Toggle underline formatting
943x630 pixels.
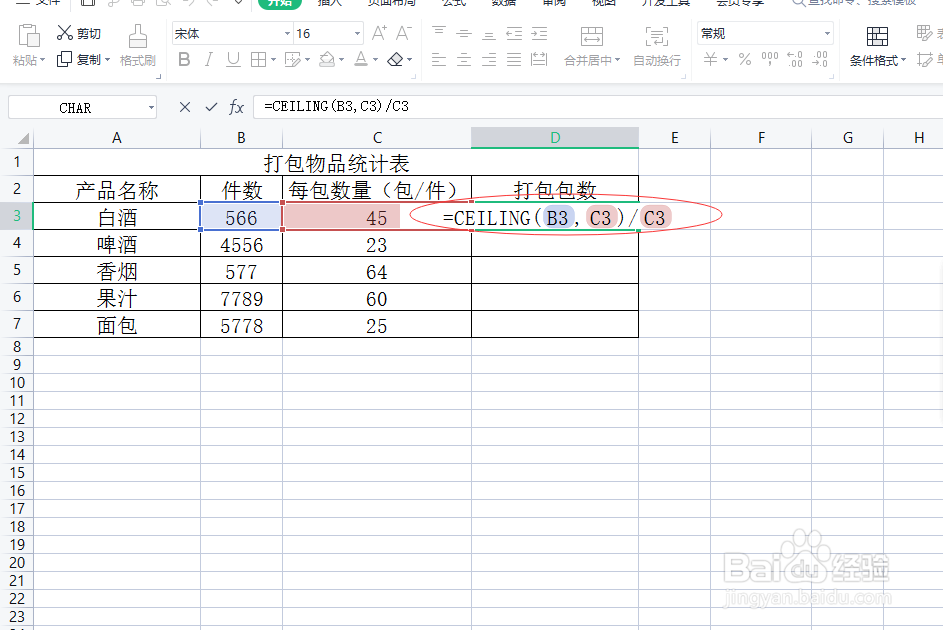tap(232, 59)
